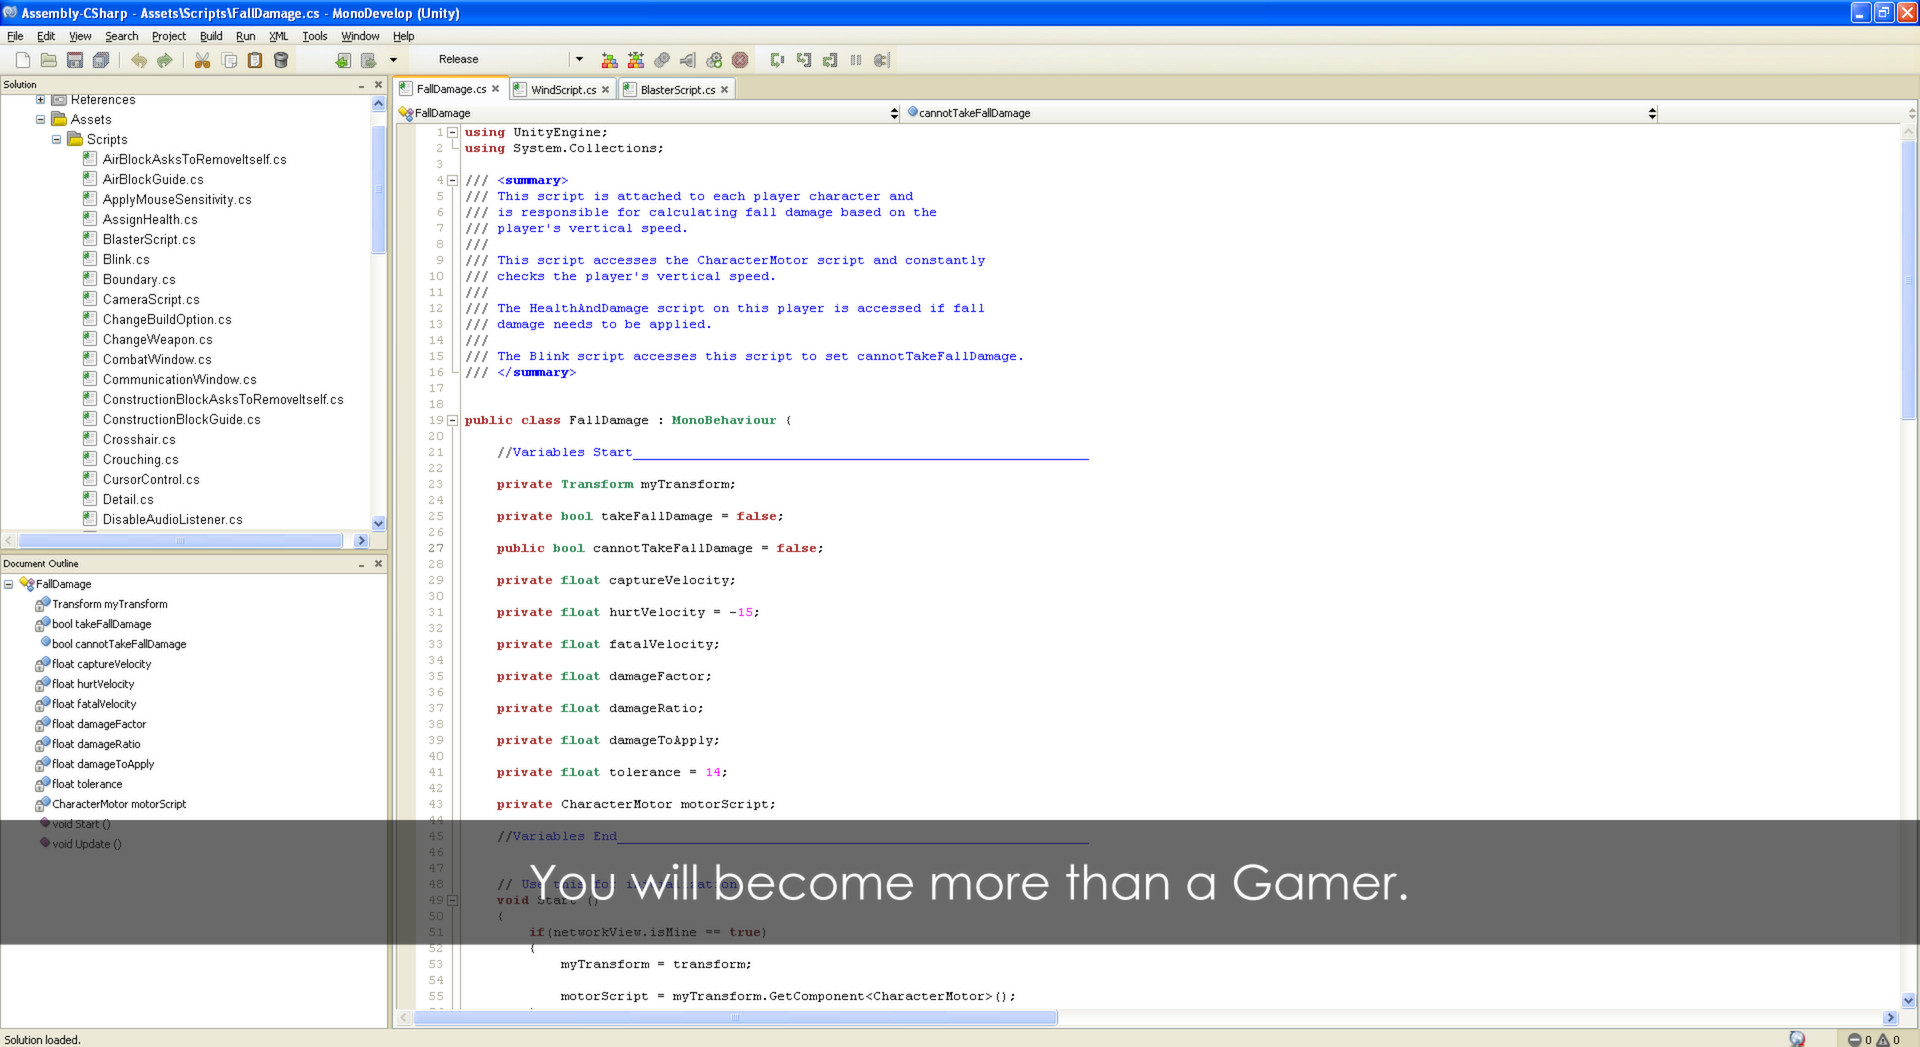Collapse the FallDamage node in Document Outline
1920x1047 pixels.
coord(8,584)
